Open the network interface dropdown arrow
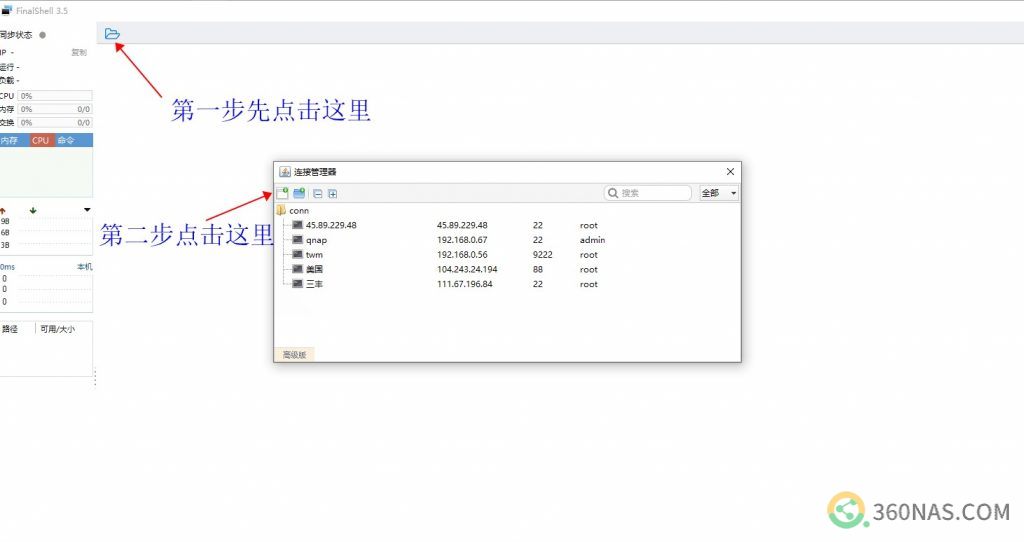The width and height of the screenshot is (1024, 542). [87, 210]
